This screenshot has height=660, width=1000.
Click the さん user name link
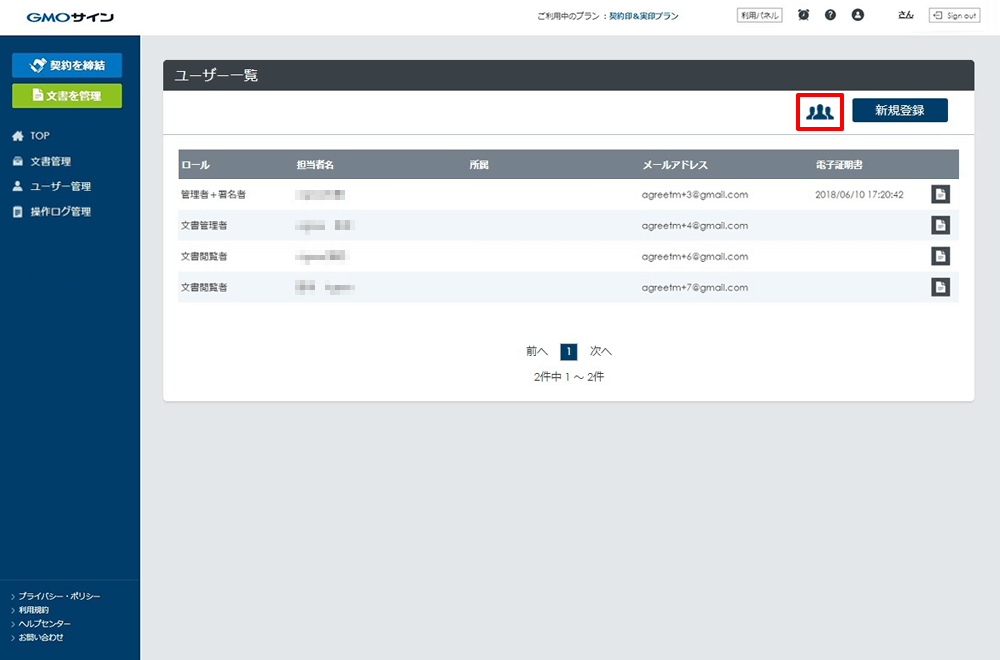click(906, 15)
